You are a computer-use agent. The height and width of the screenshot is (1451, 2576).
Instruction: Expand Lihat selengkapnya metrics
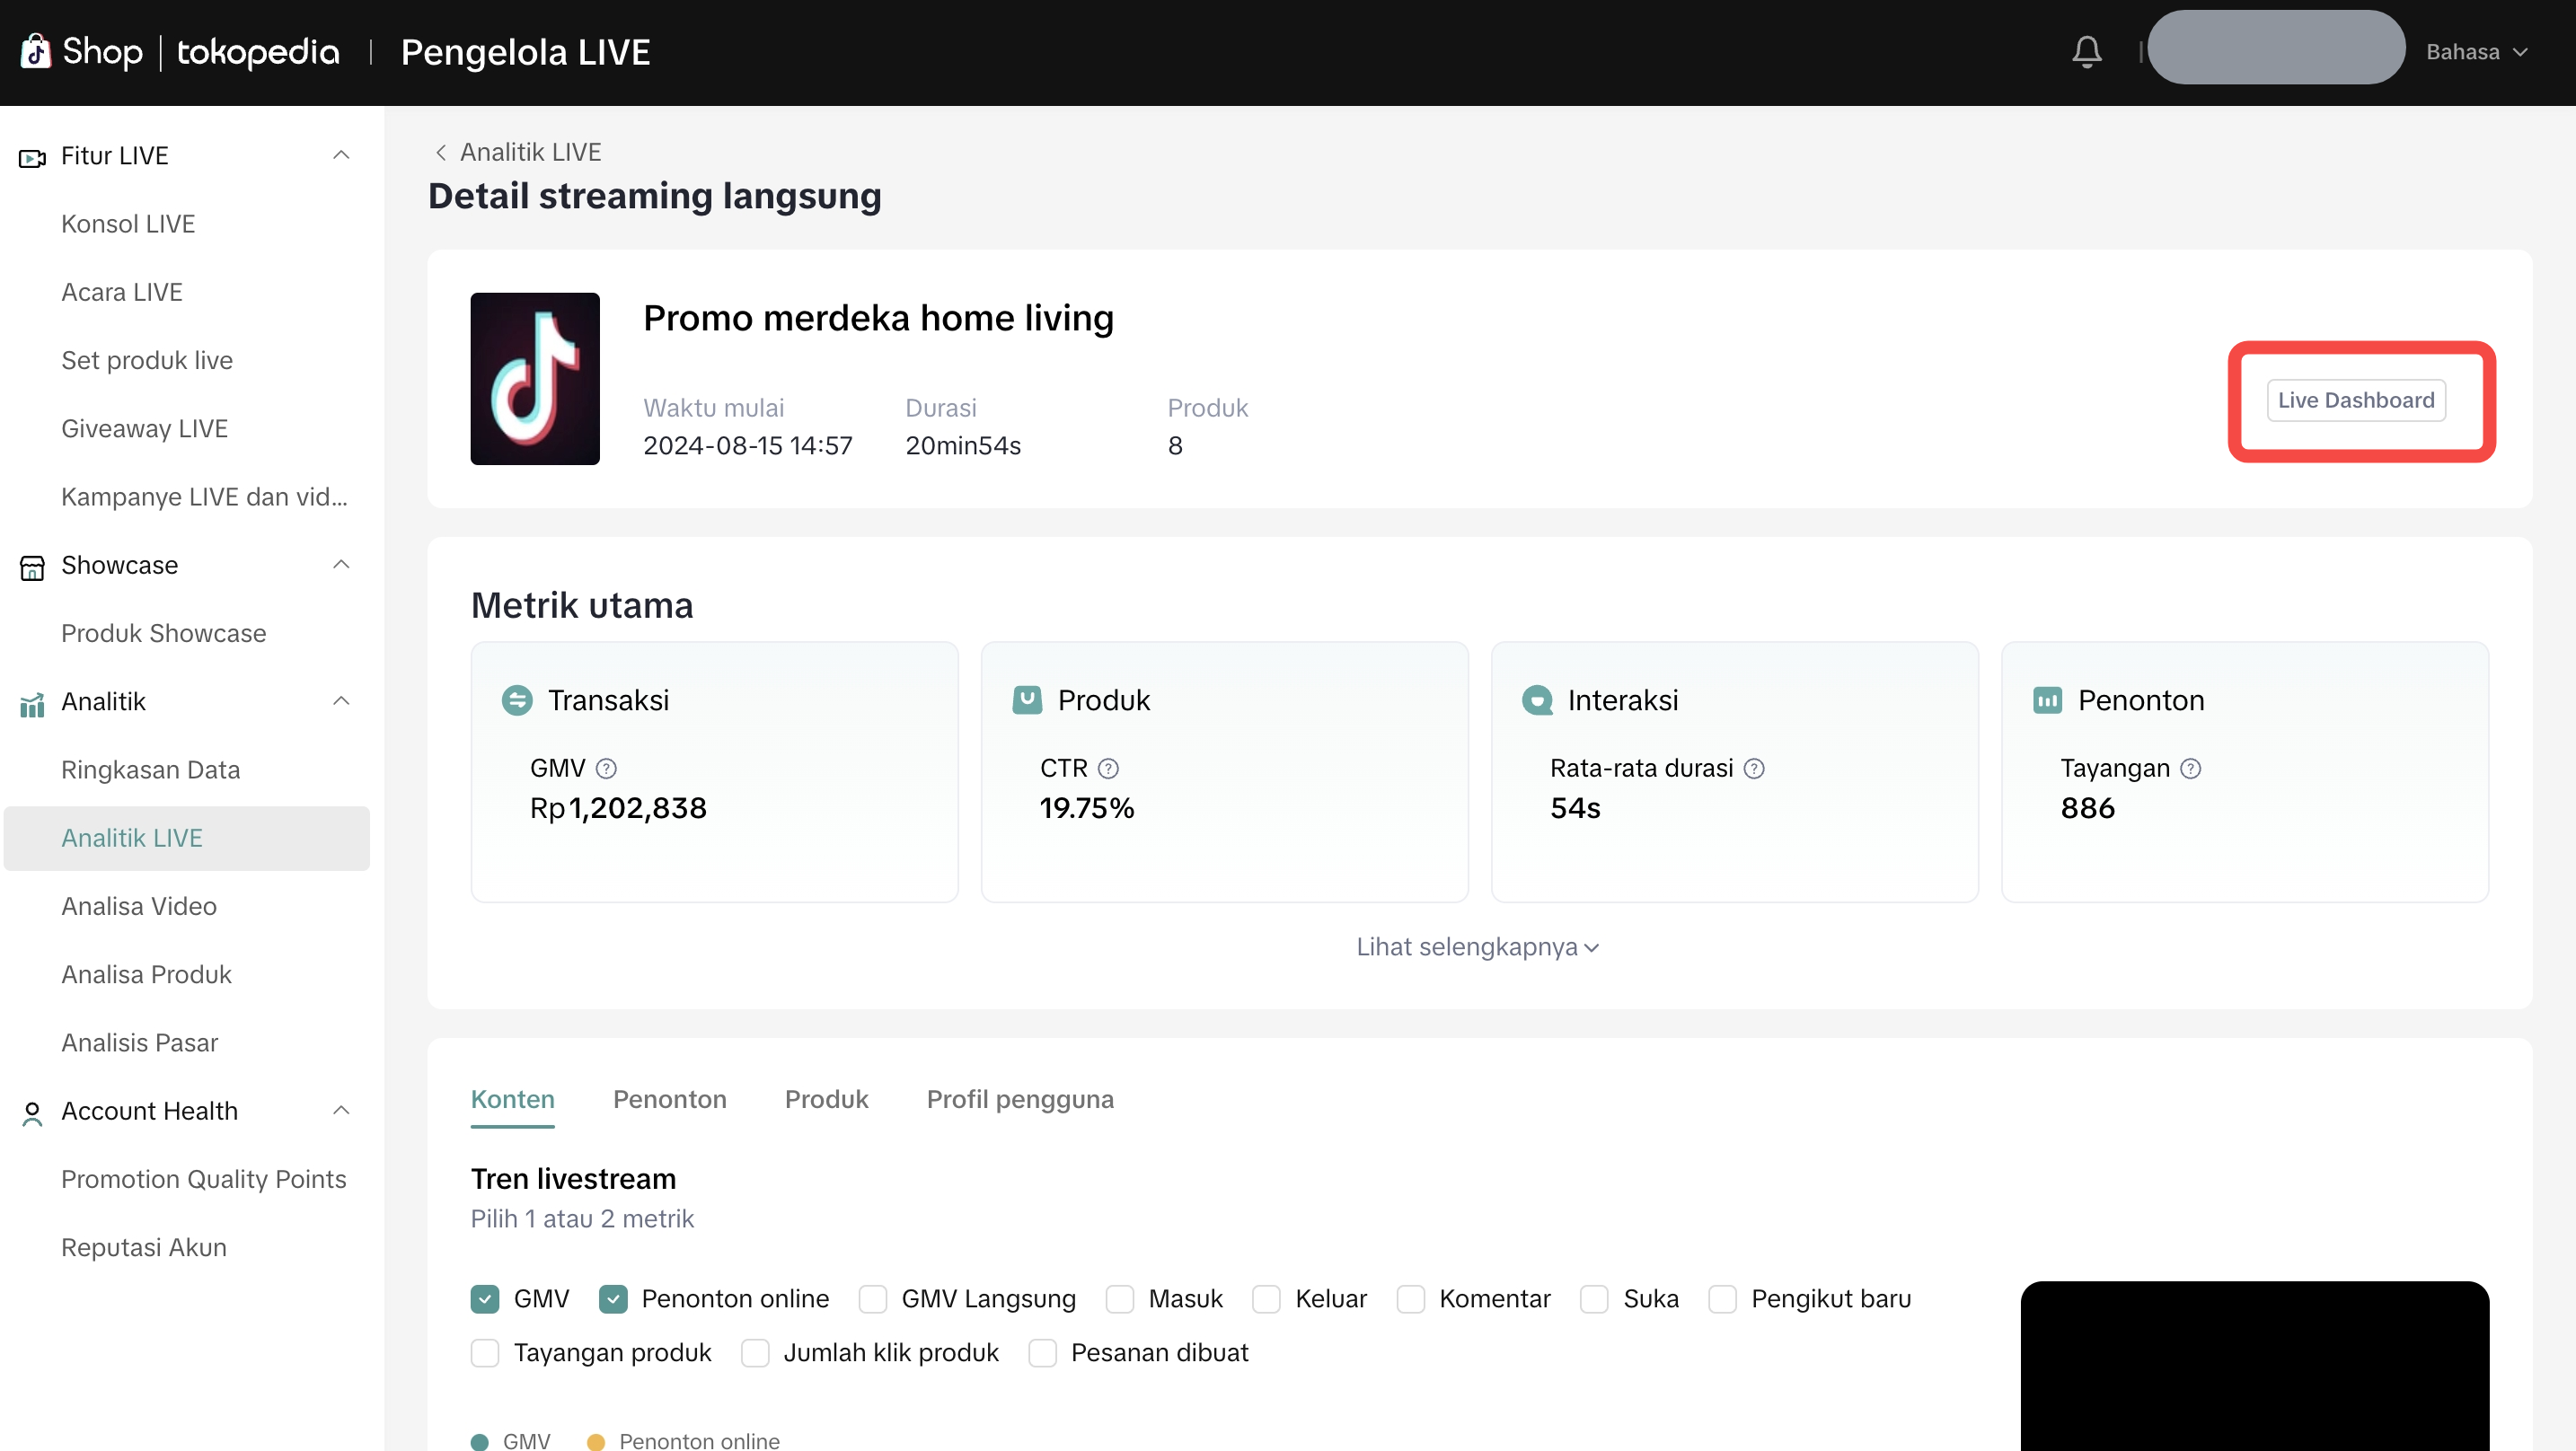tap(1476, 947)
